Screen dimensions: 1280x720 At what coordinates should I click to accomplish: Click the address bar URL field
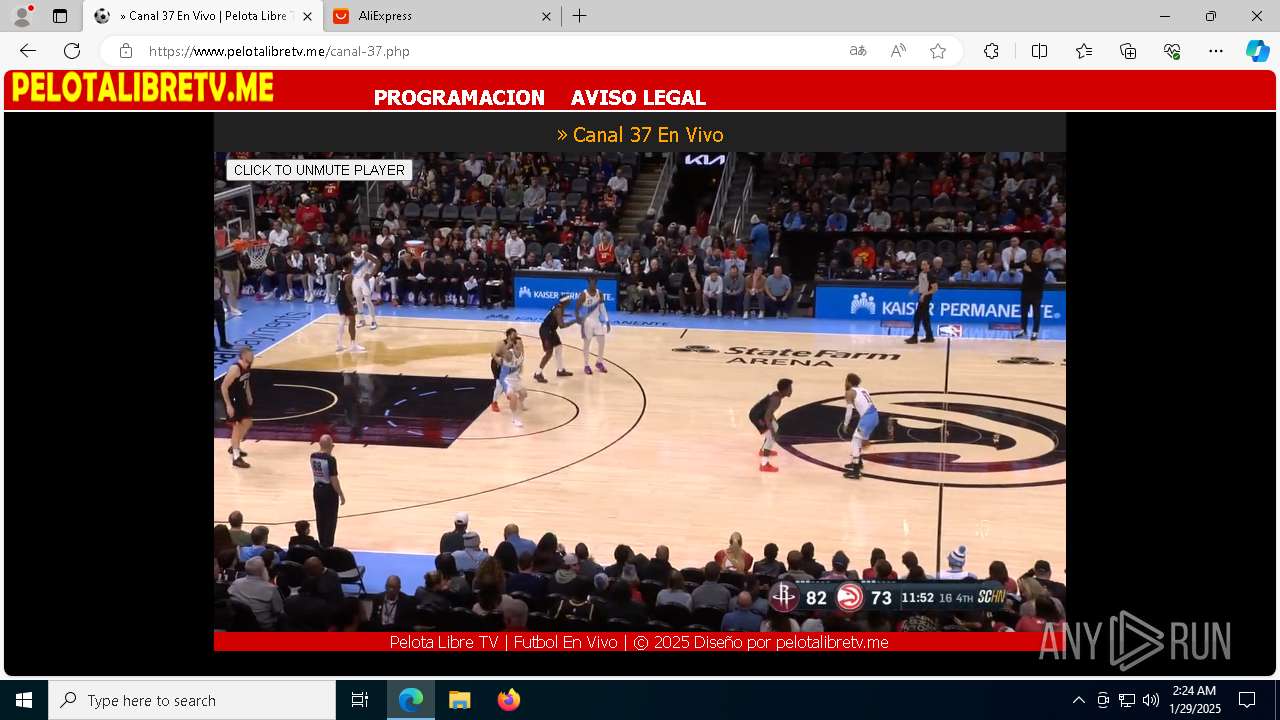490,51
